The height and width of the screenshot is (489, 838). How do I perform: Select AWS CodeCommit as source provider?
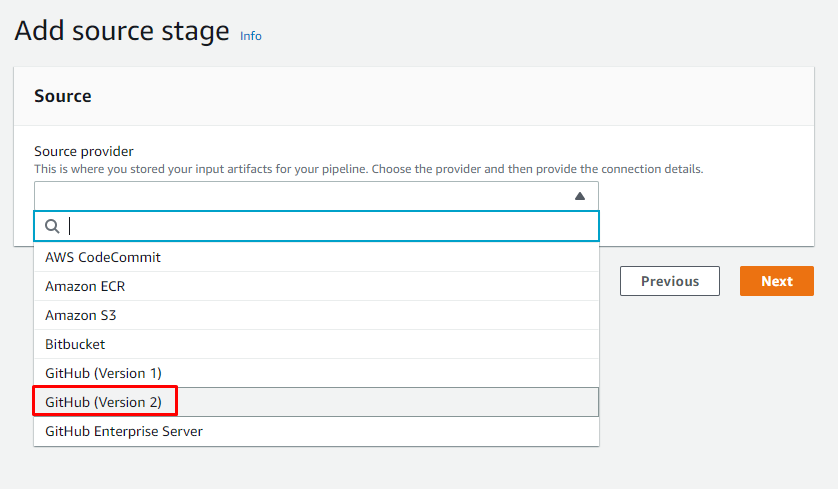point(103,257)
